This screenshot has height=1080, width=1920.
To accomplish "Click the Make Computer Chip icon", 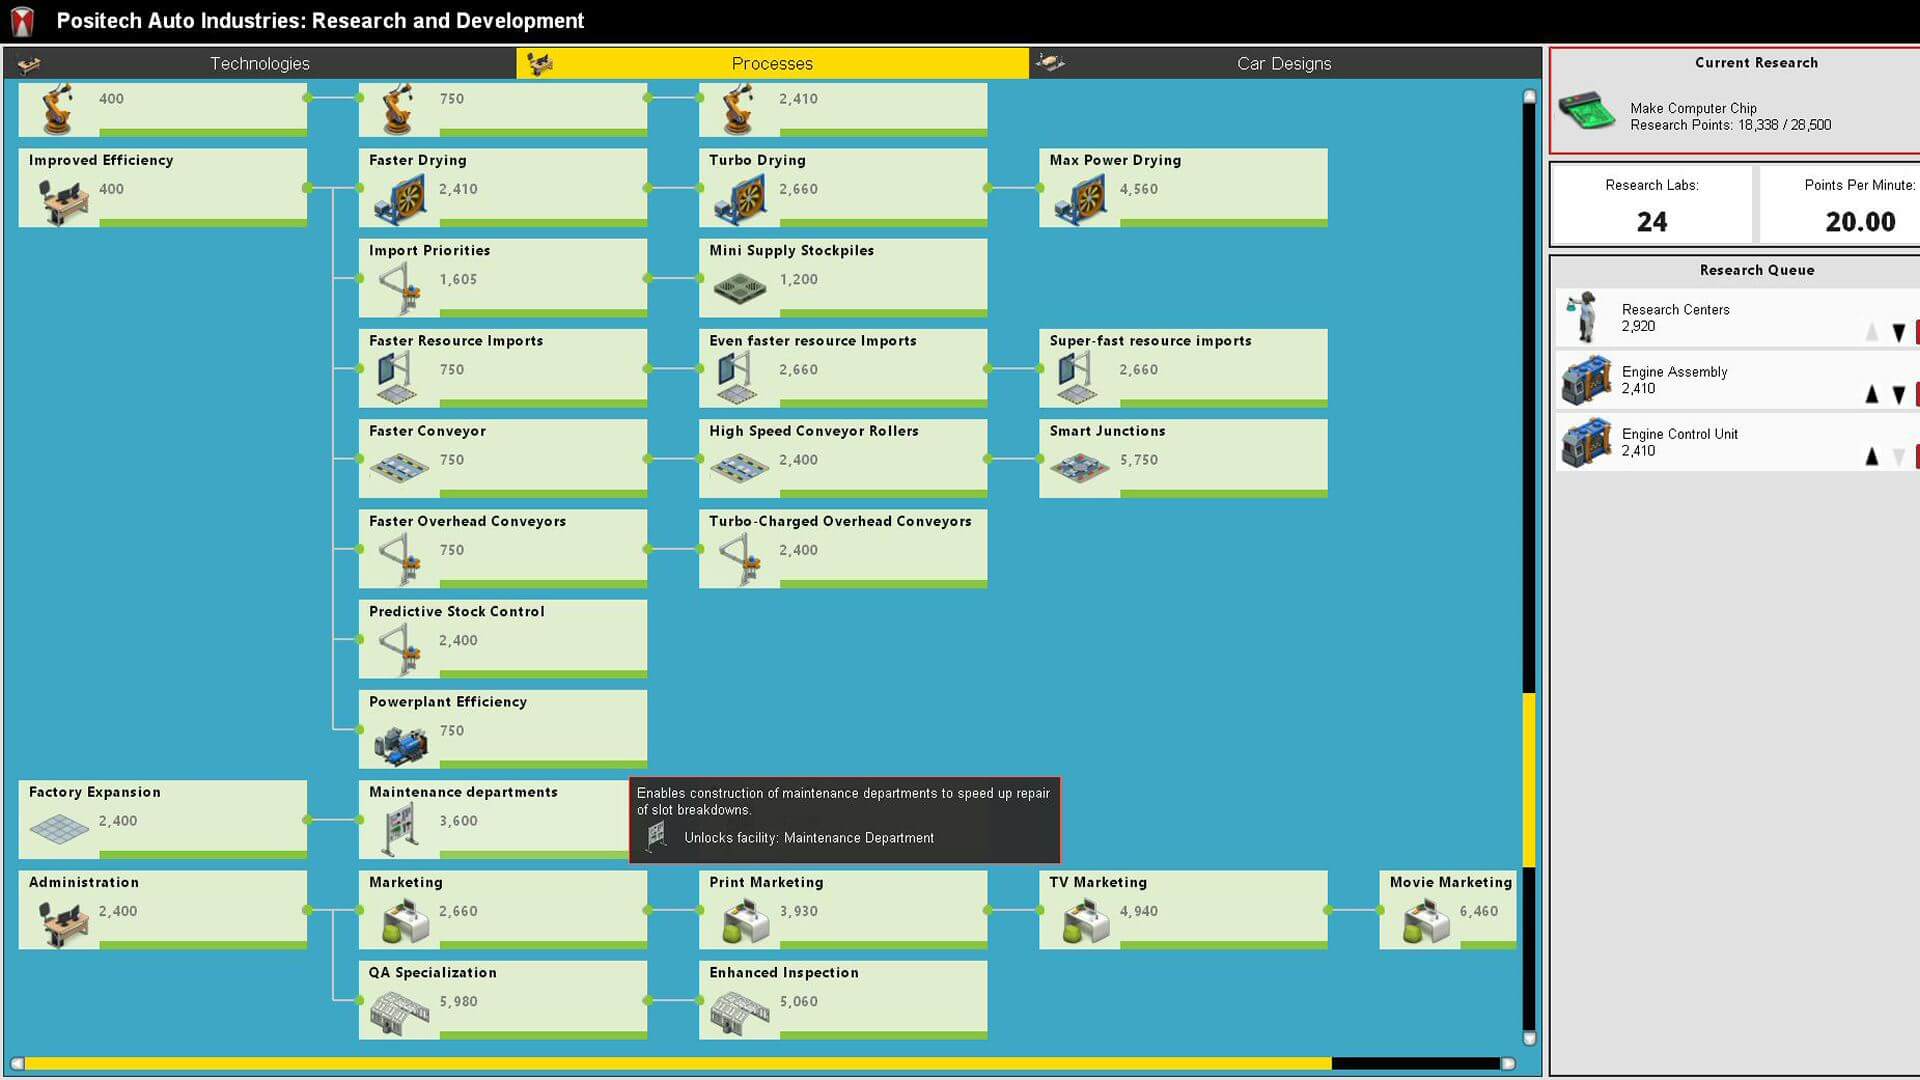I will pyautogui.click(x=1587, y=111).
